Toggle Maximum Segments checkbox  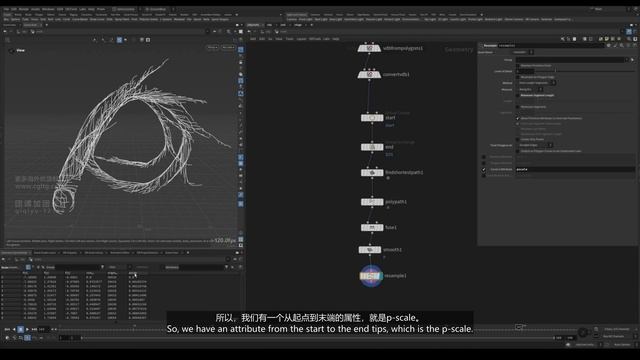point(518,107)
